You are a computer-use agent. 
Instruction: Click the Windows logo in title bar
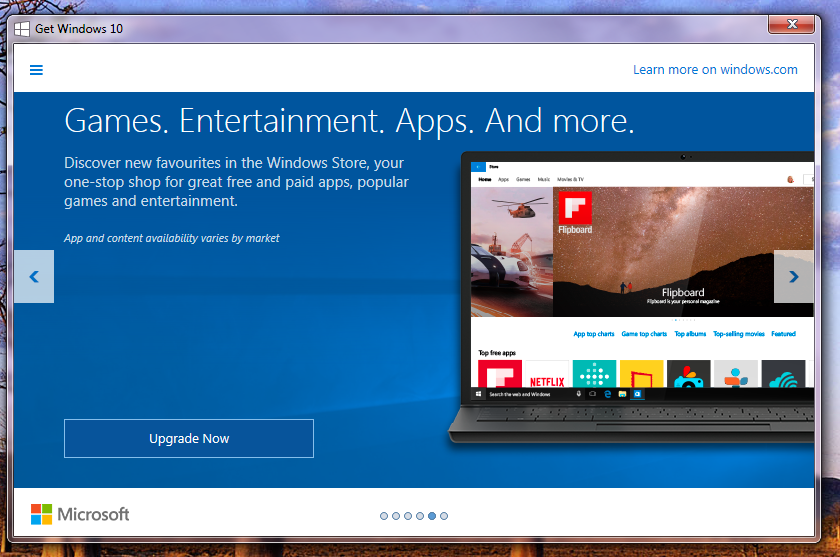coord(22,29)
